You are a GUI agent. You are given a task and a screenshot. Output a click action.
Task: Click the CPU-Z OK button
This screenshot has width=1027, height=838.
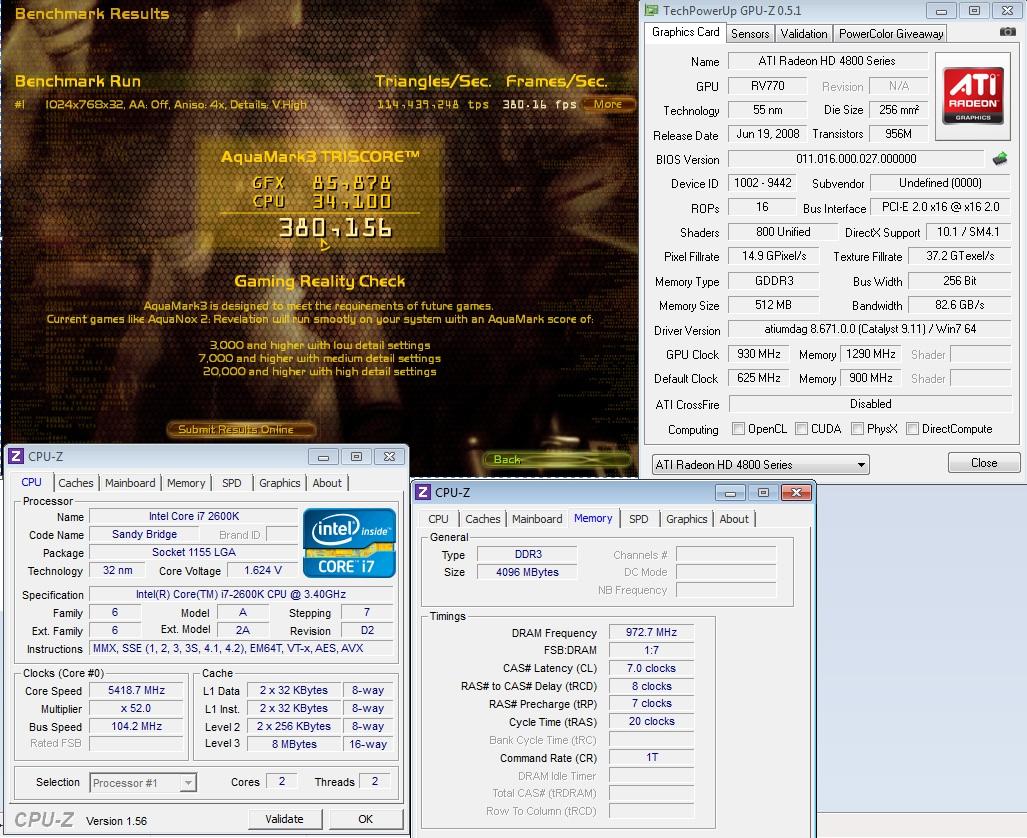pyautogui.click(x=365, y=819)
